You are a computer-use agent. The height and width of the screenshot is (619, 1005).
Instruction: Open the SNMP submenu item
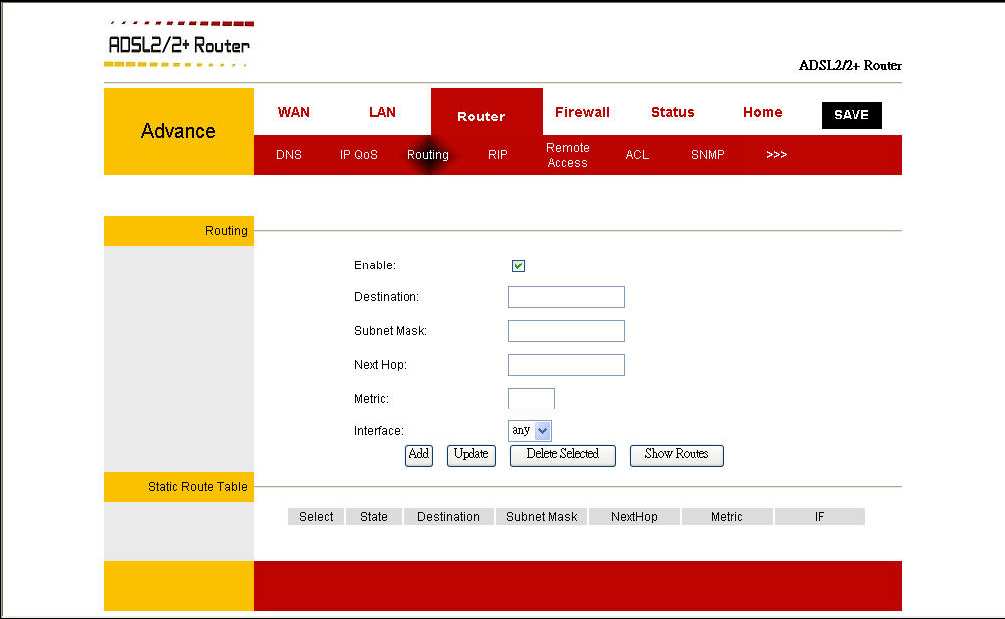[x=708, y=154]
